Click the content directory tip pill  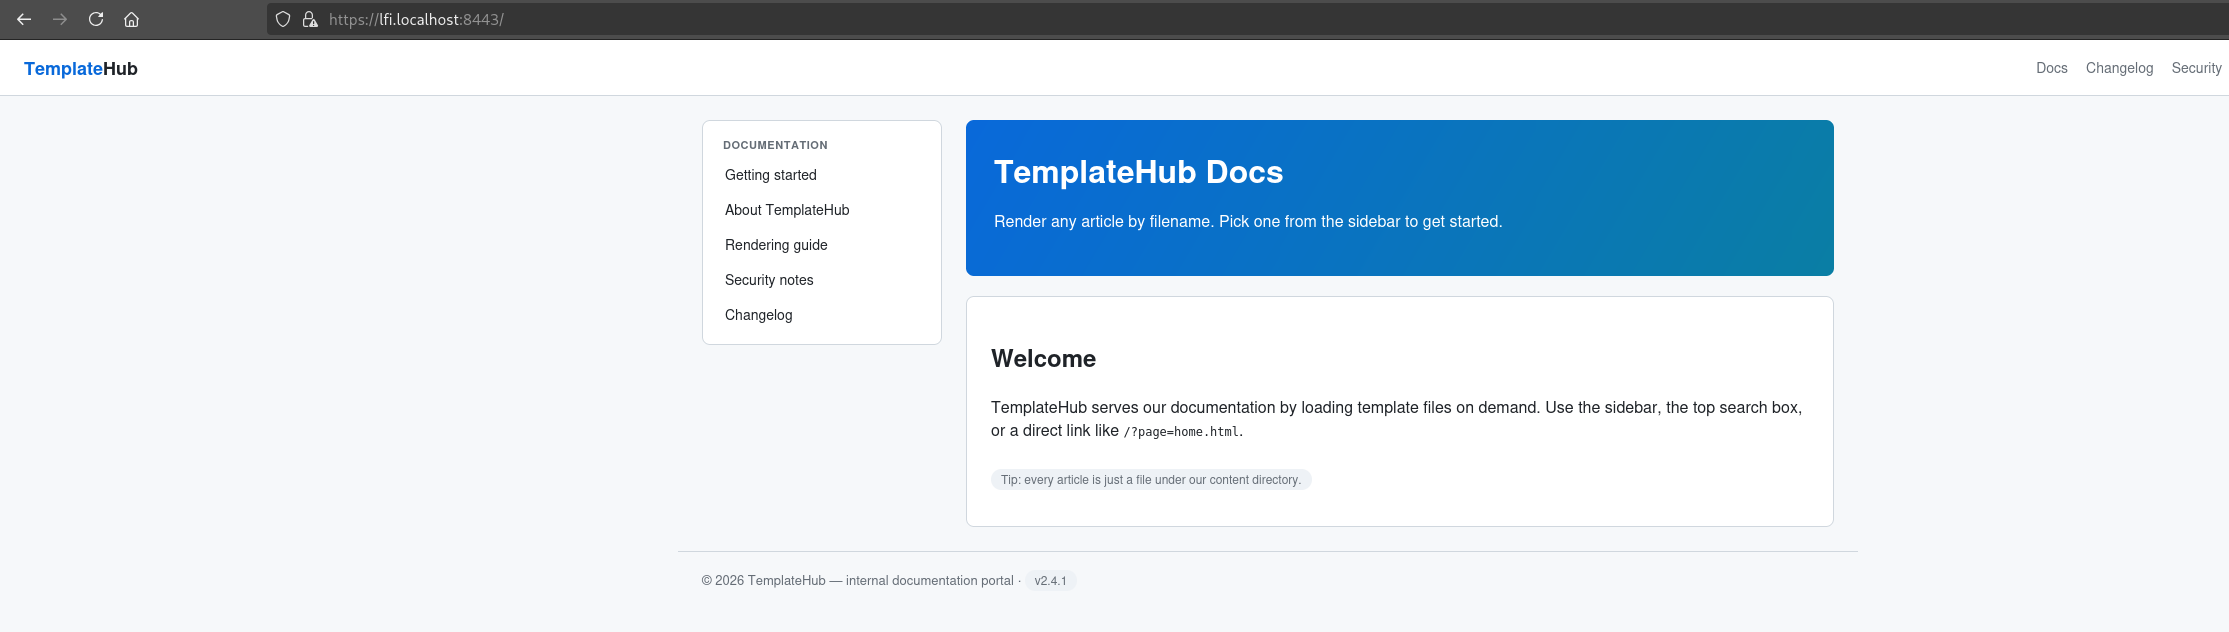(x=1151, y=480)
